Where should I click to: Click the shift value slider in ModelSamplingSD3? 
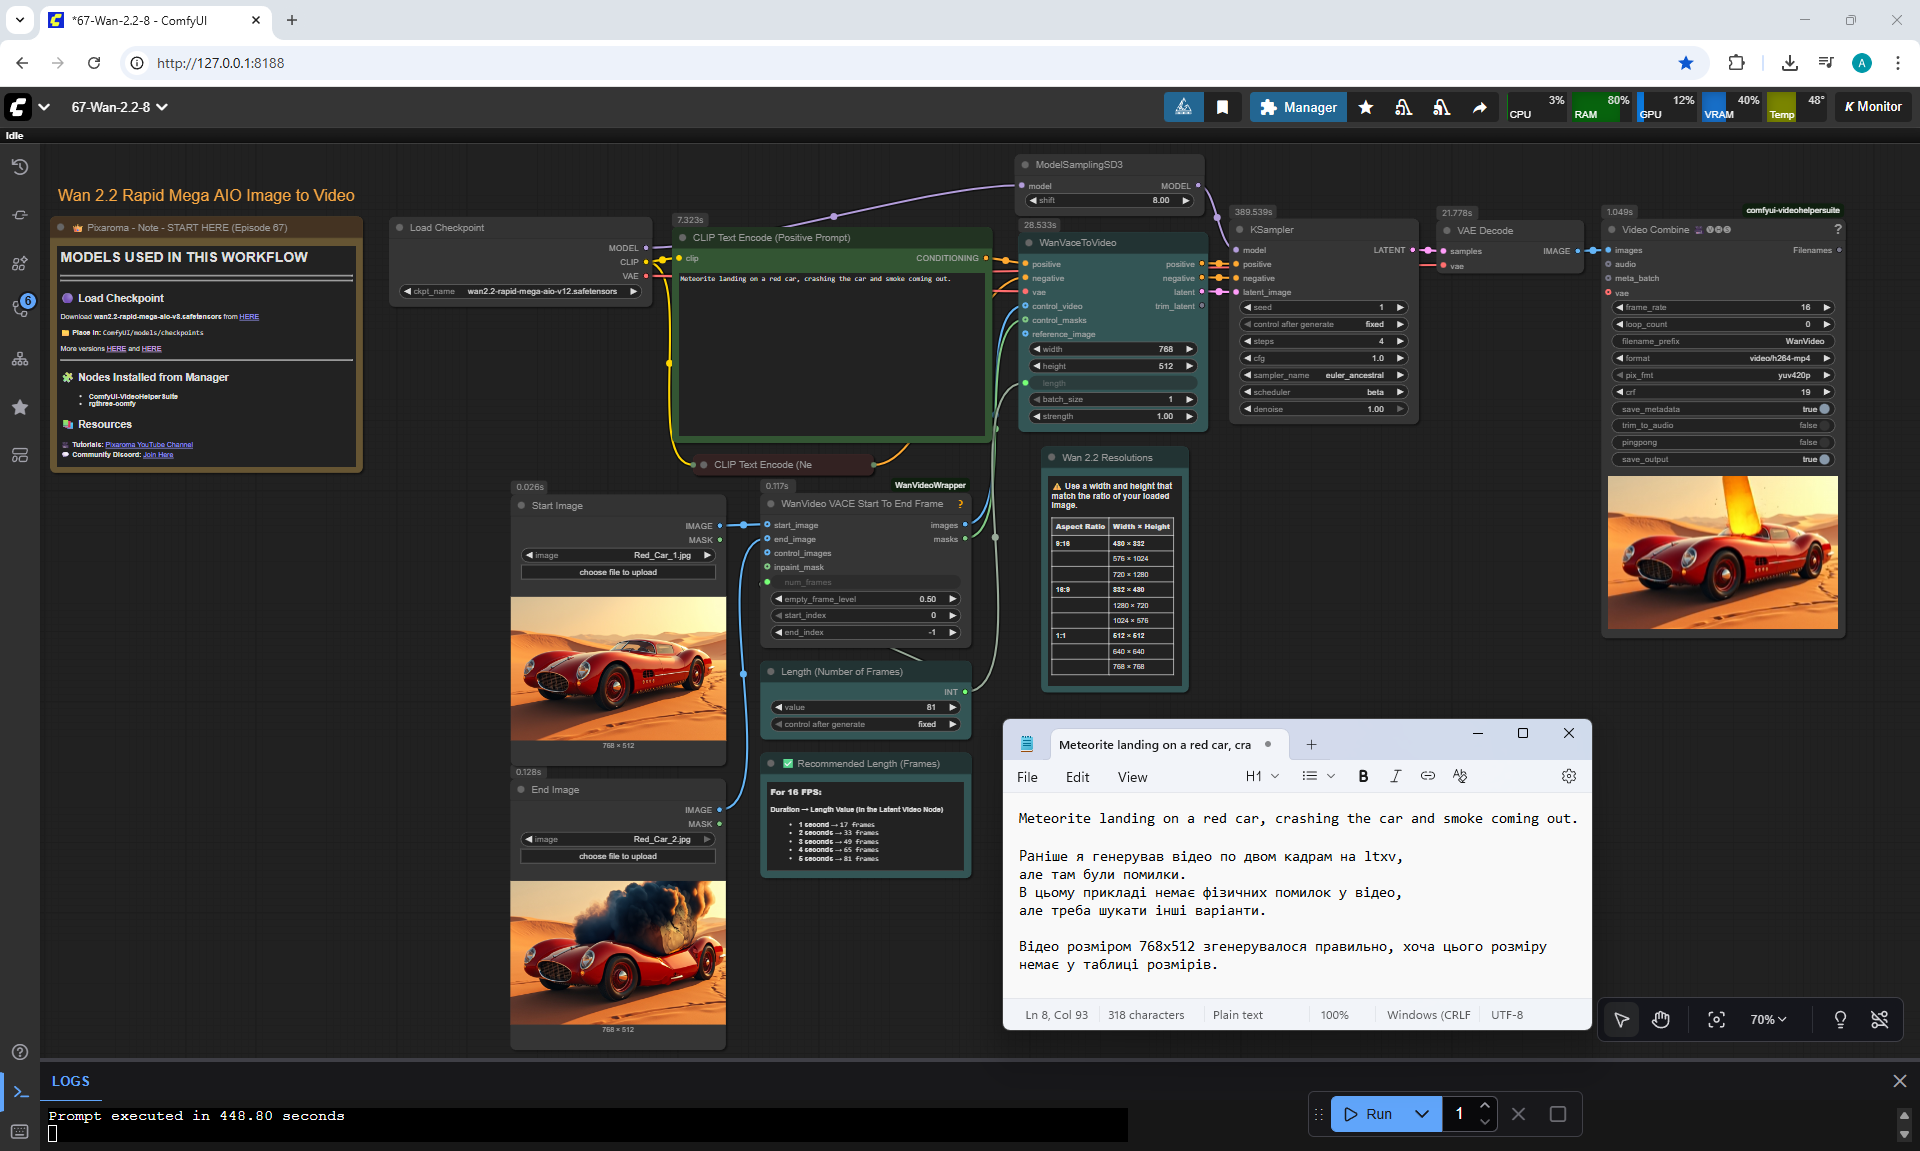point(1110,200)
